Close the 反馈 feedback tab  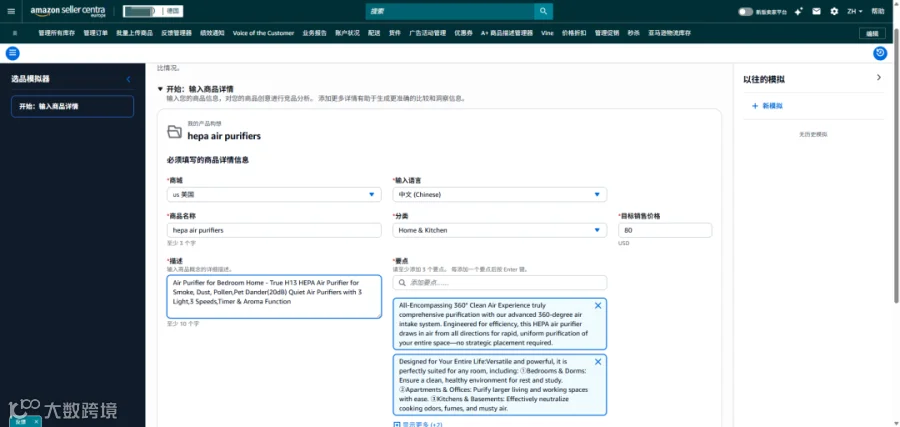point(36,422)
